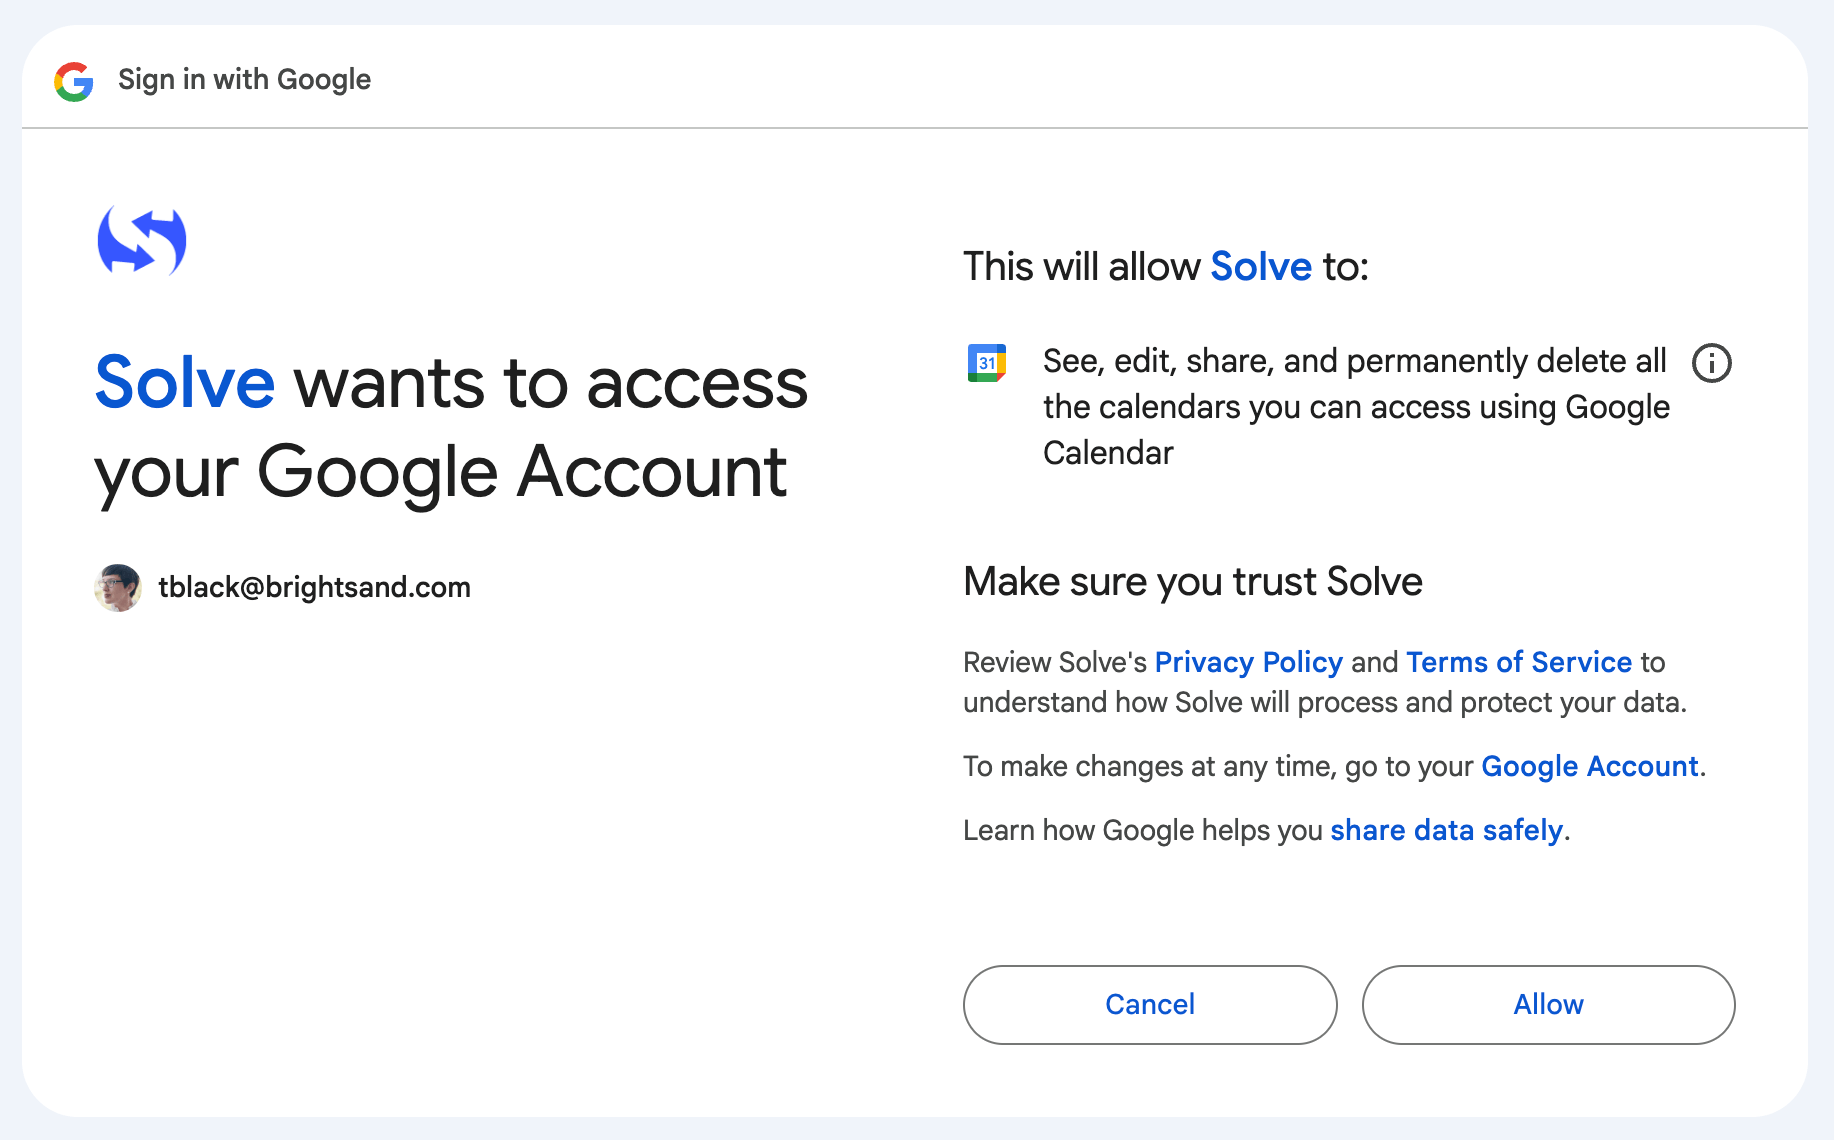Open the "share data safely" link
1834x1140 pixels.
[1446, 830]
